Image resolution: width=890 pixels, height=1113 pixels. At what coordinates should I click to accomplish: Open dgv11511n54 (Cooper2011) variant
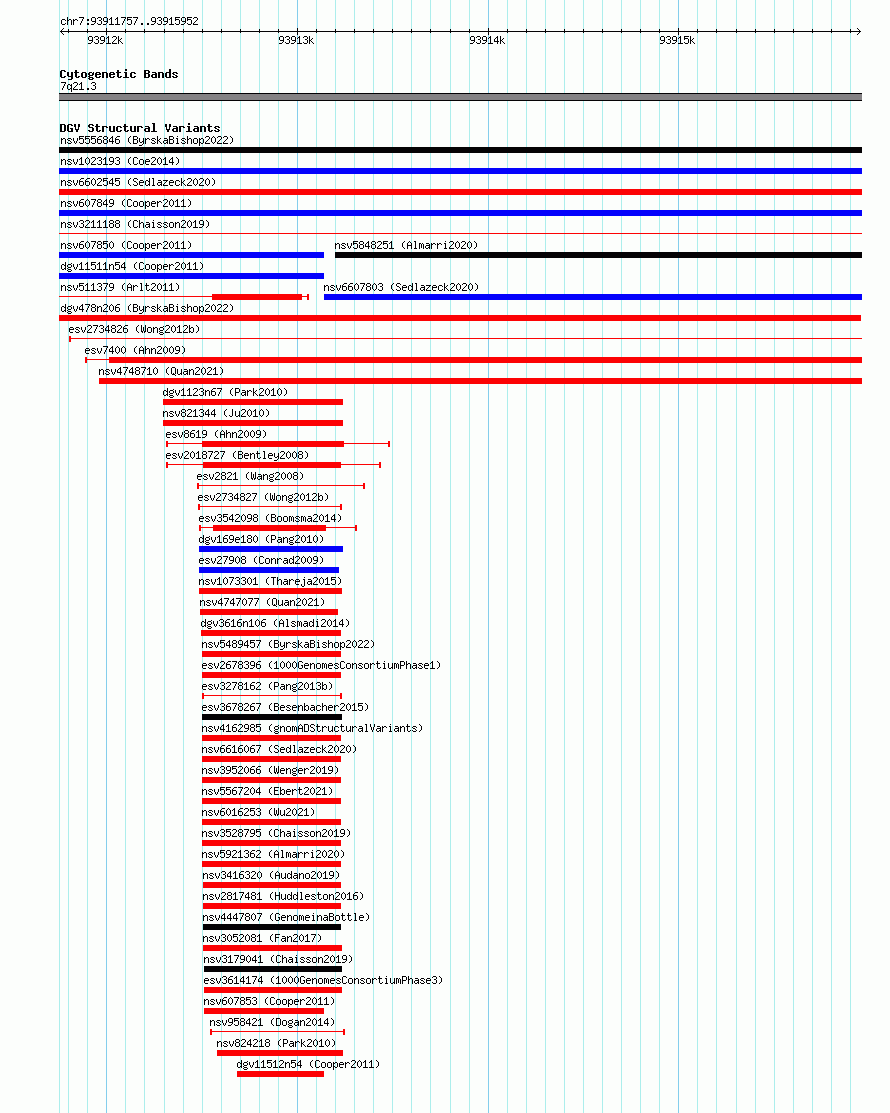point(192,276)
